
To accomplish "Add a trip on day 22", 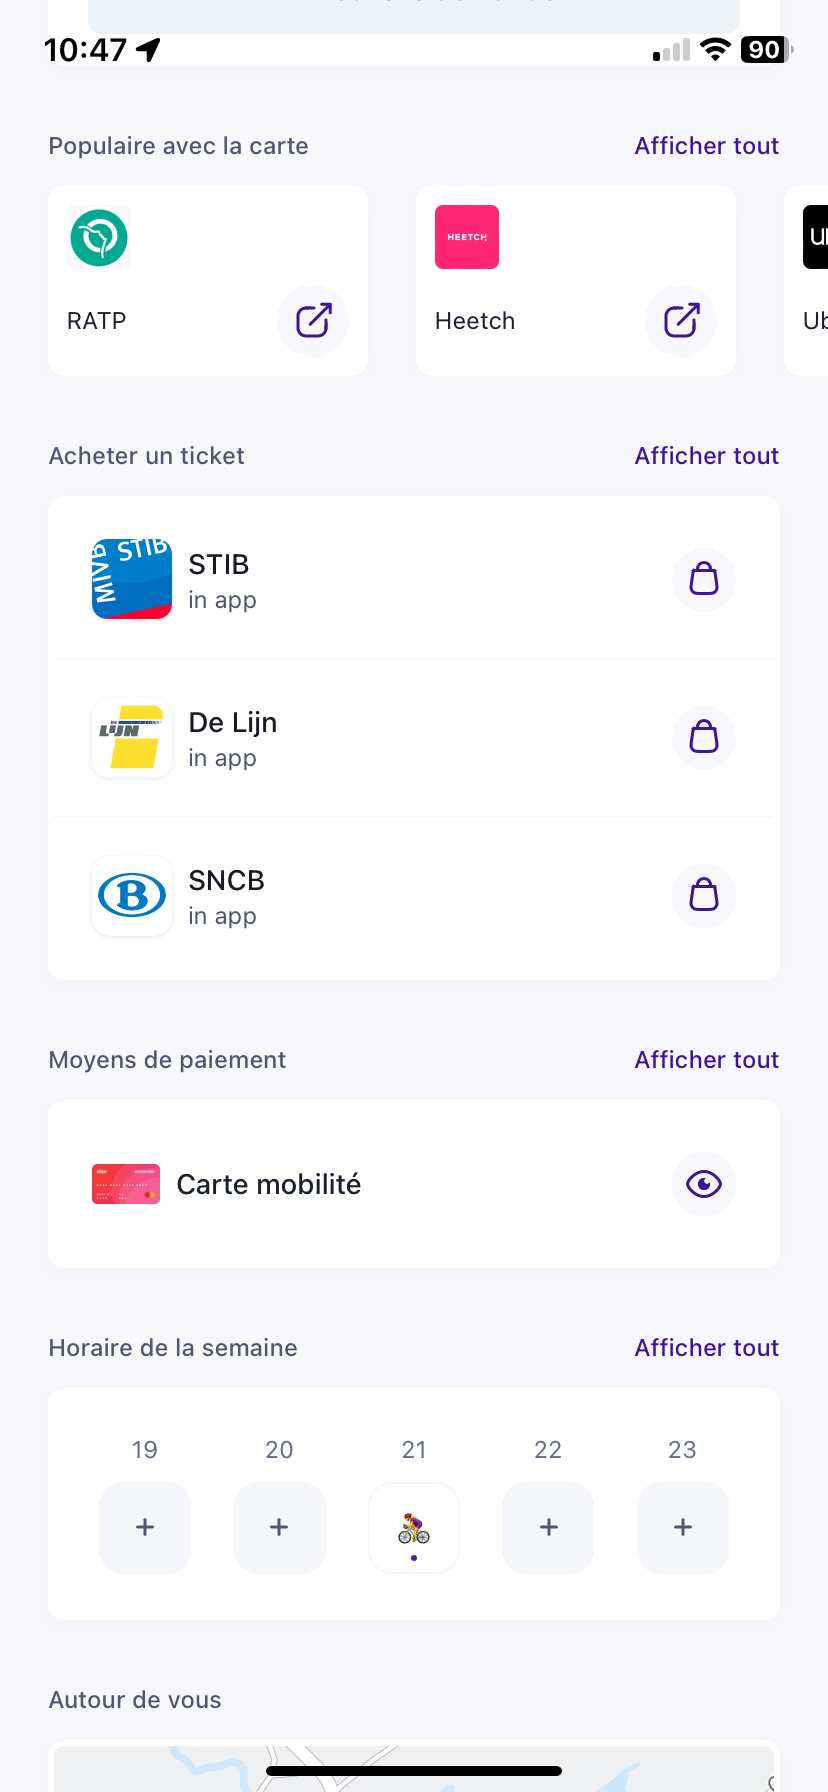I will [548, 1527].
